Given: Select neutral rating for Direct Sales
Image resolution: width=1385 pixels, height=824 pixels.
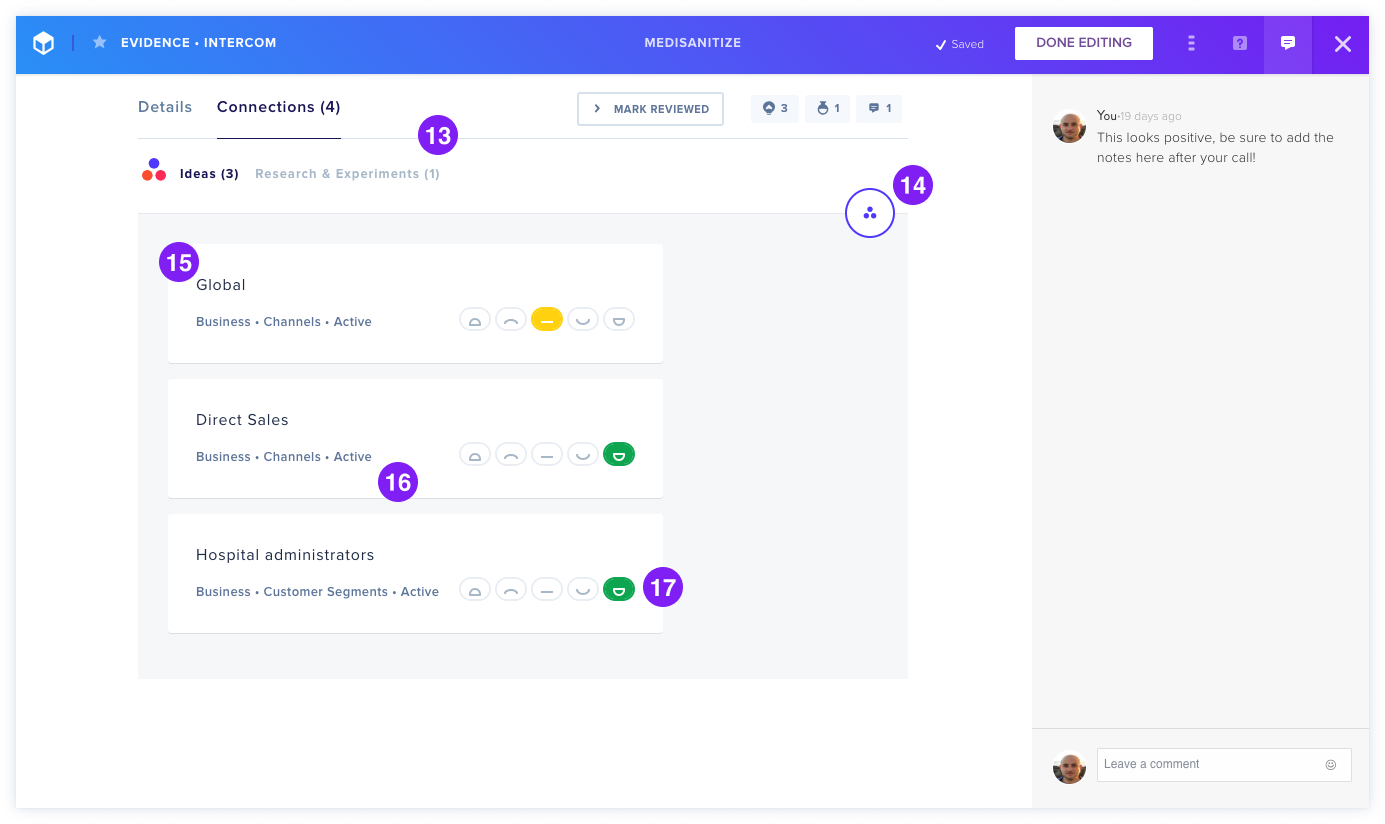Looking at the screenshot, I should pos(547,455).
